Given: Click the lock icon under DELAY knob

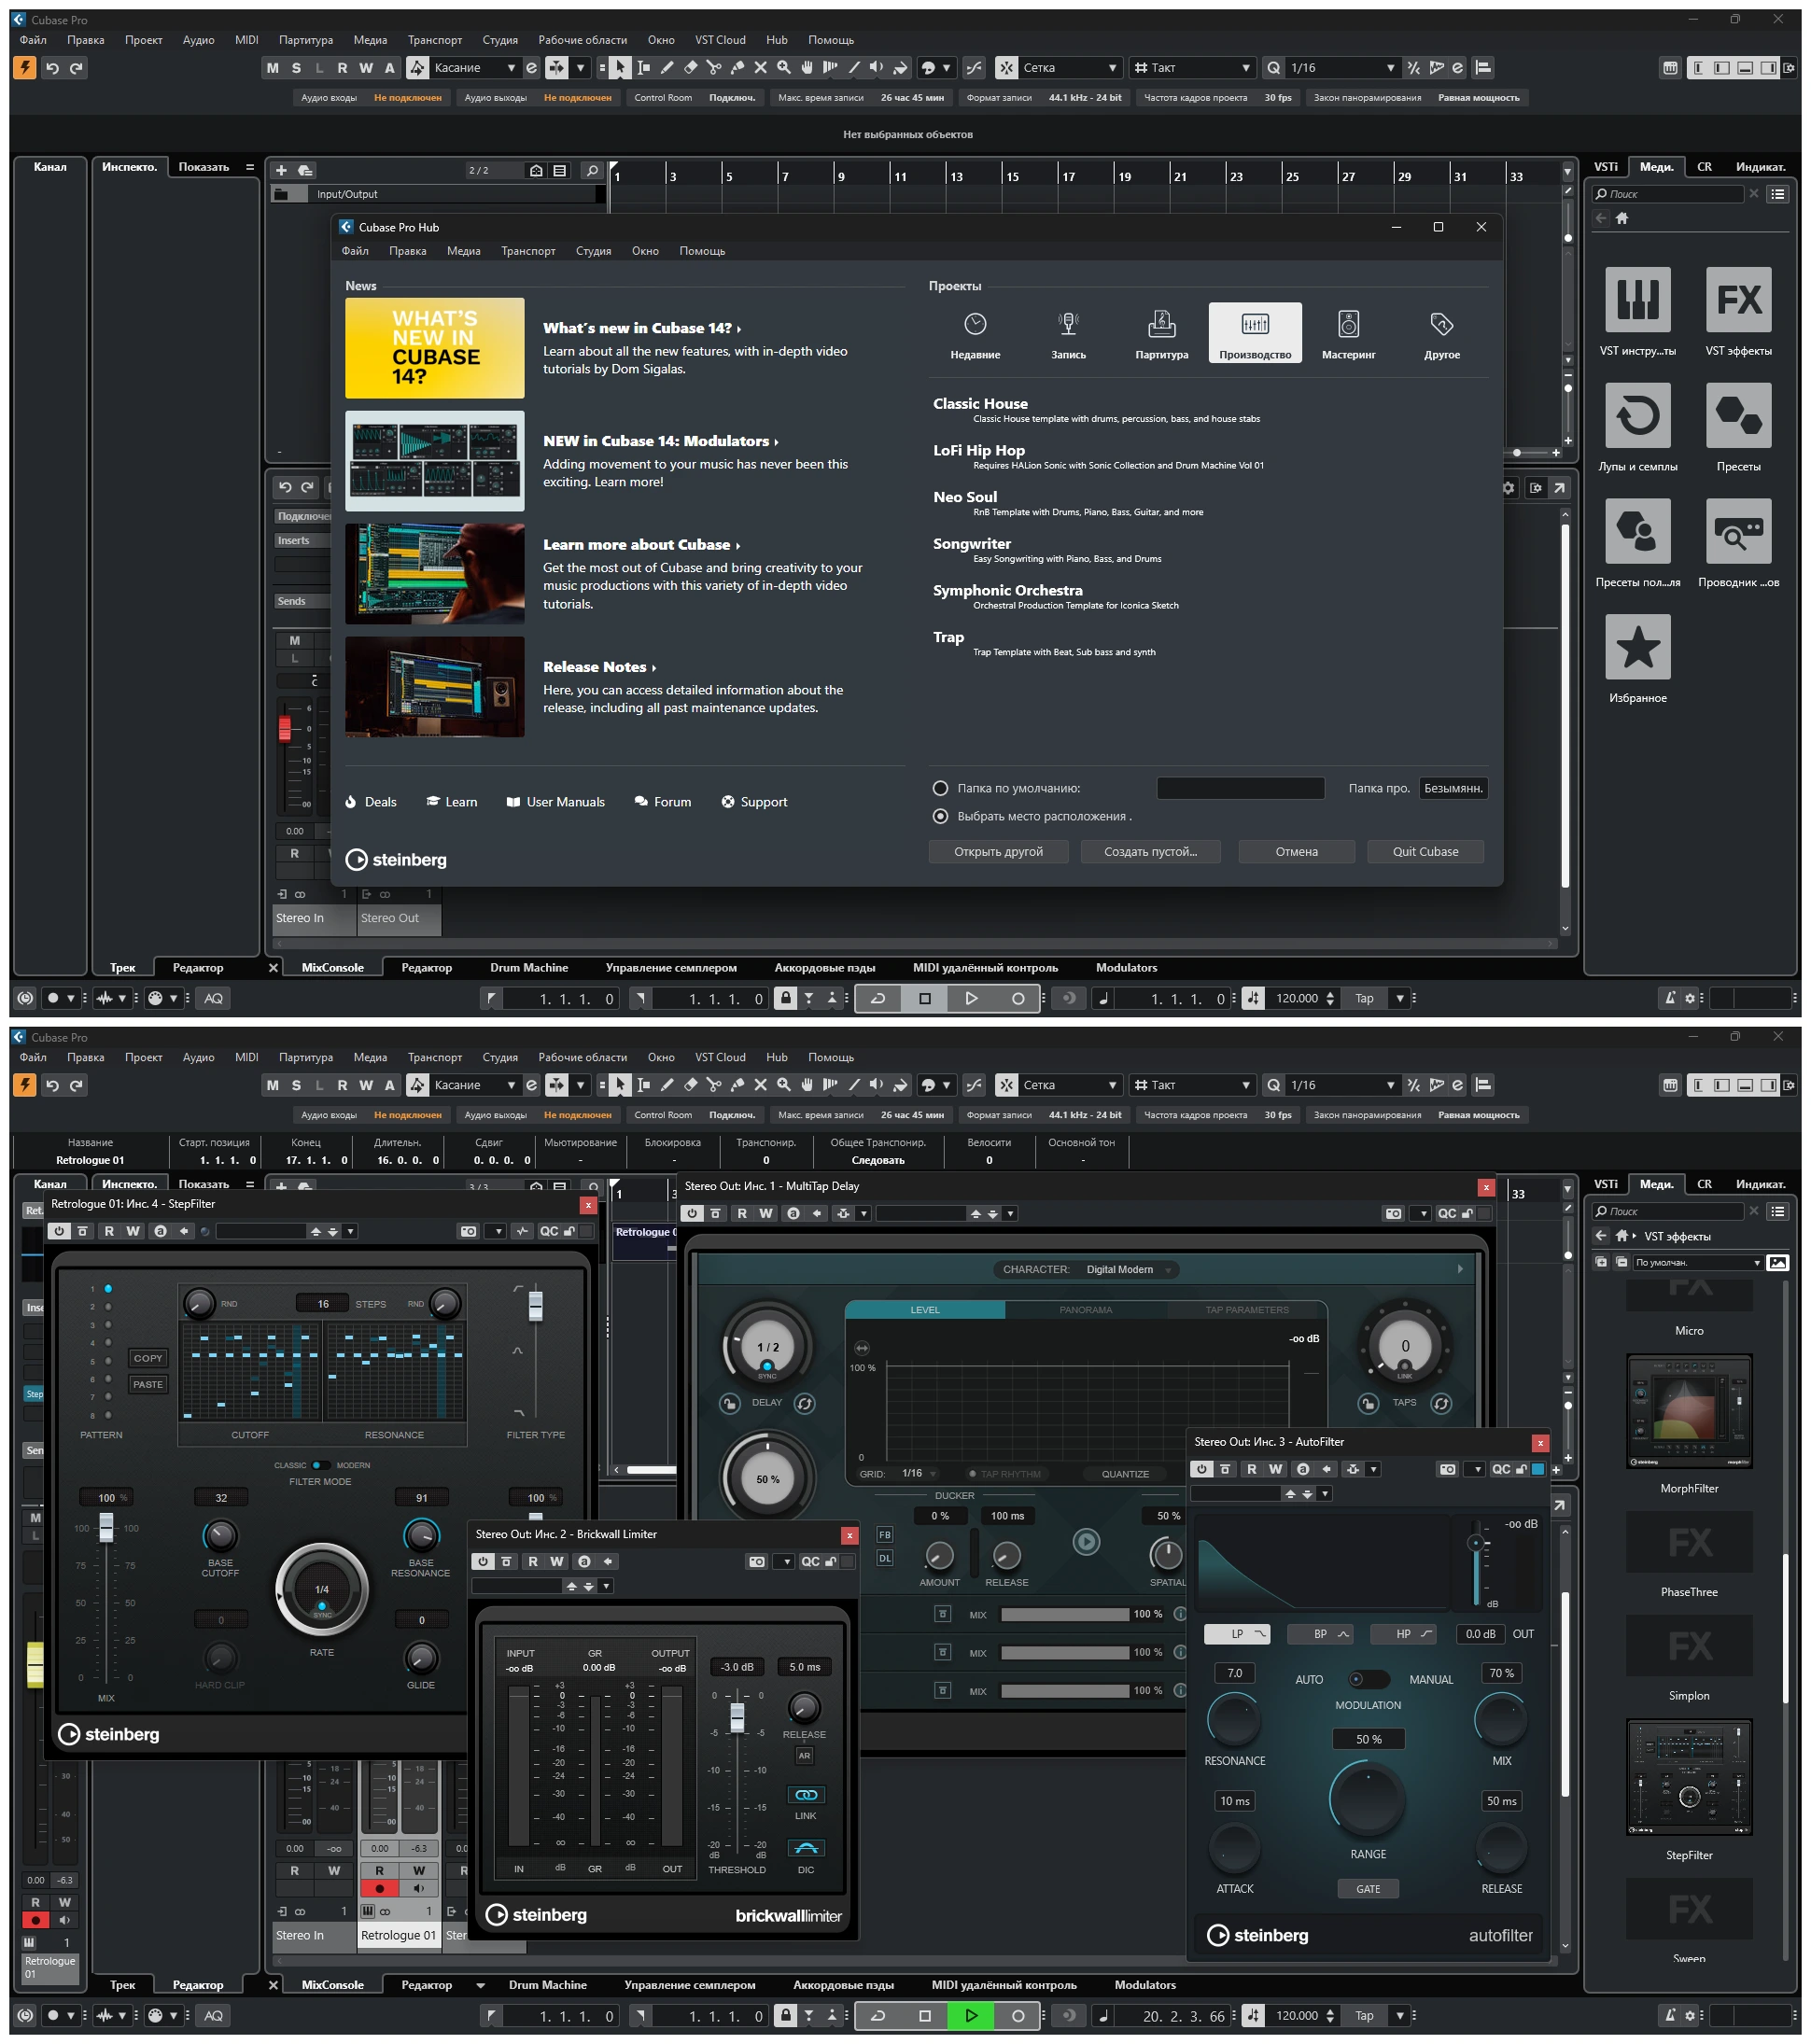Looking at the screenshot, I should coord(730,1404).
